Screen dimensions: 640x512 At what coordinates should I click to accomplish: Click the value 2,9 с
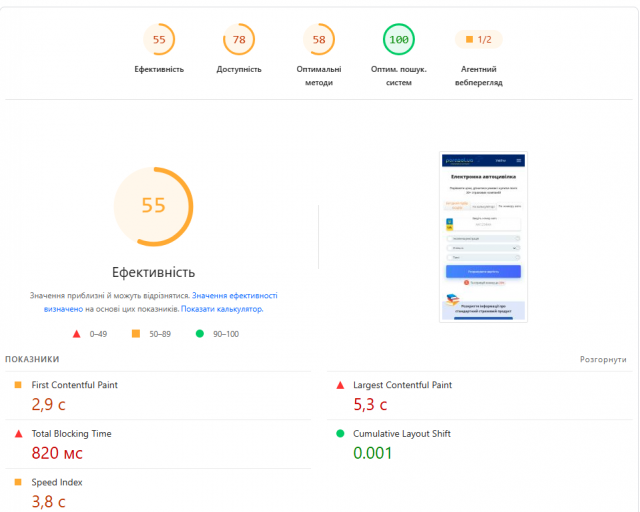(49, 405)
